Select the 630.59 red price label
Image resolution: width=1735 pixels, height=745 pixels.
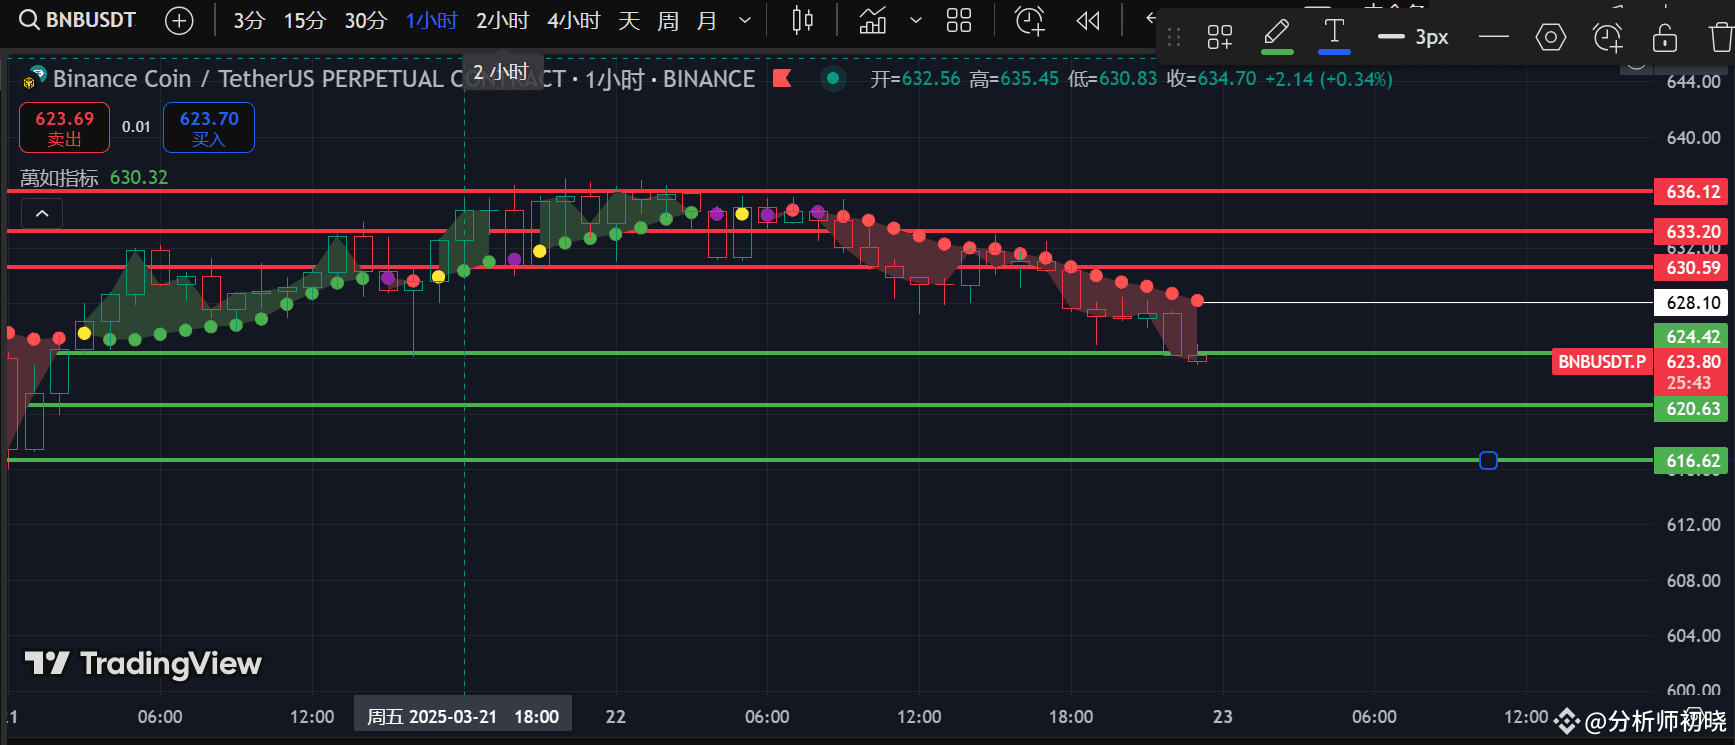click(1693, 268)
